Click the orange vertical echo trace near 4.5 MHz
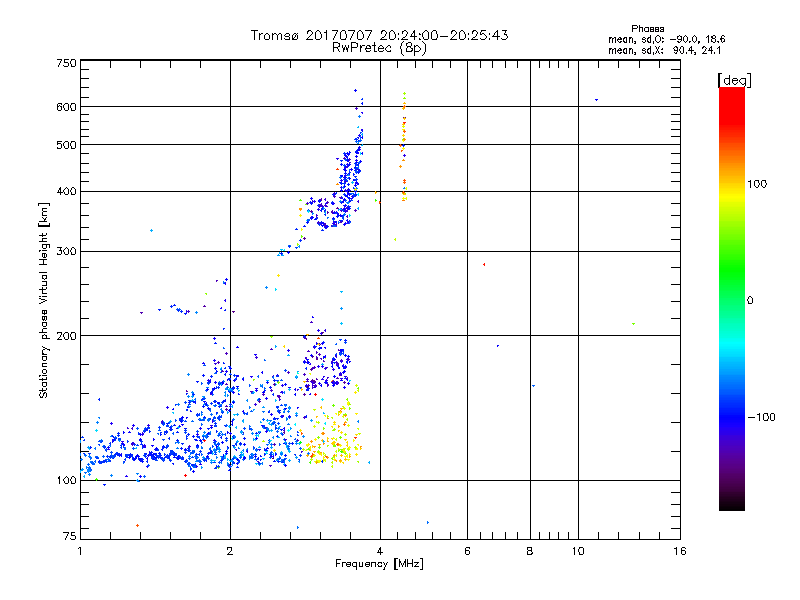 point(404,147)
